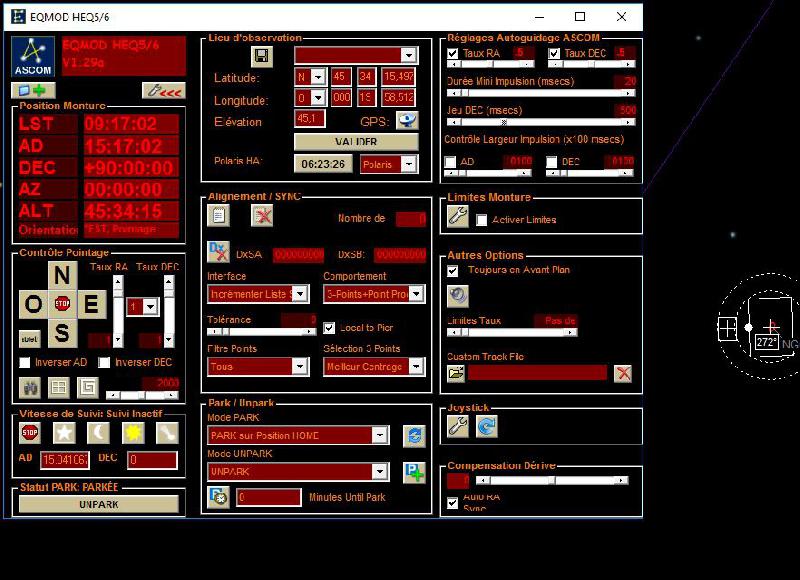Click the UNPARK button under Statut PARK
800x580 pixels.
click(x=99, y=504)
